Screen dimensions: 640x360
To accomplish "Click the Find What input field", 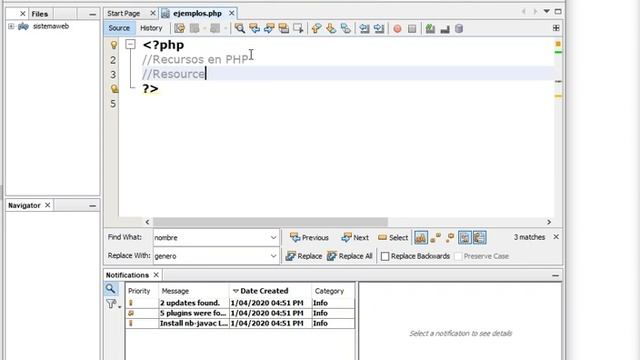I will click(x=211, y=238).
